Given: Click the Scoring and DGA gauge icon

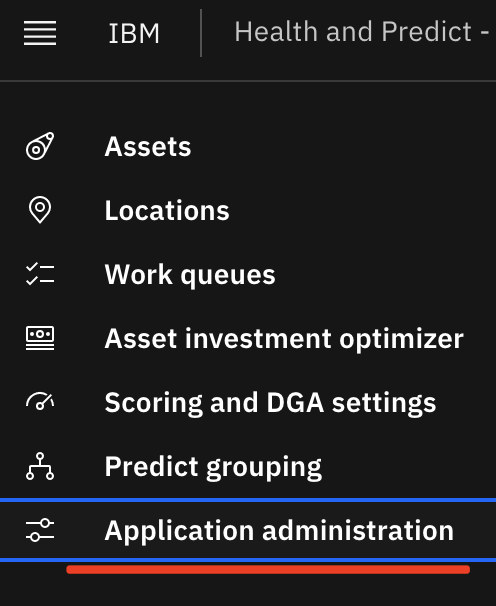Looking at the screenshot, I should click(x=40, y=402).
